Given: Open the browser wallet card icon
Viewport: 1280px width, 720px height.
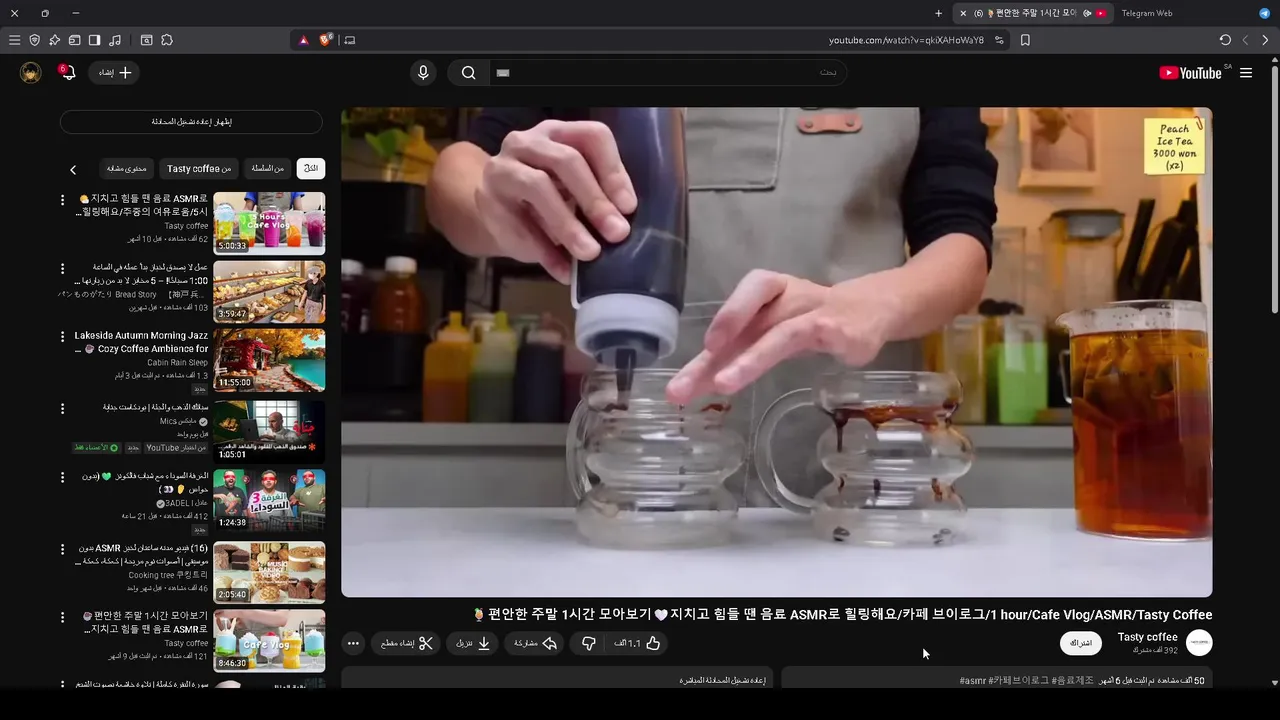Looking at the screenshot, I should pyautogui.click(x=74, y=40).
